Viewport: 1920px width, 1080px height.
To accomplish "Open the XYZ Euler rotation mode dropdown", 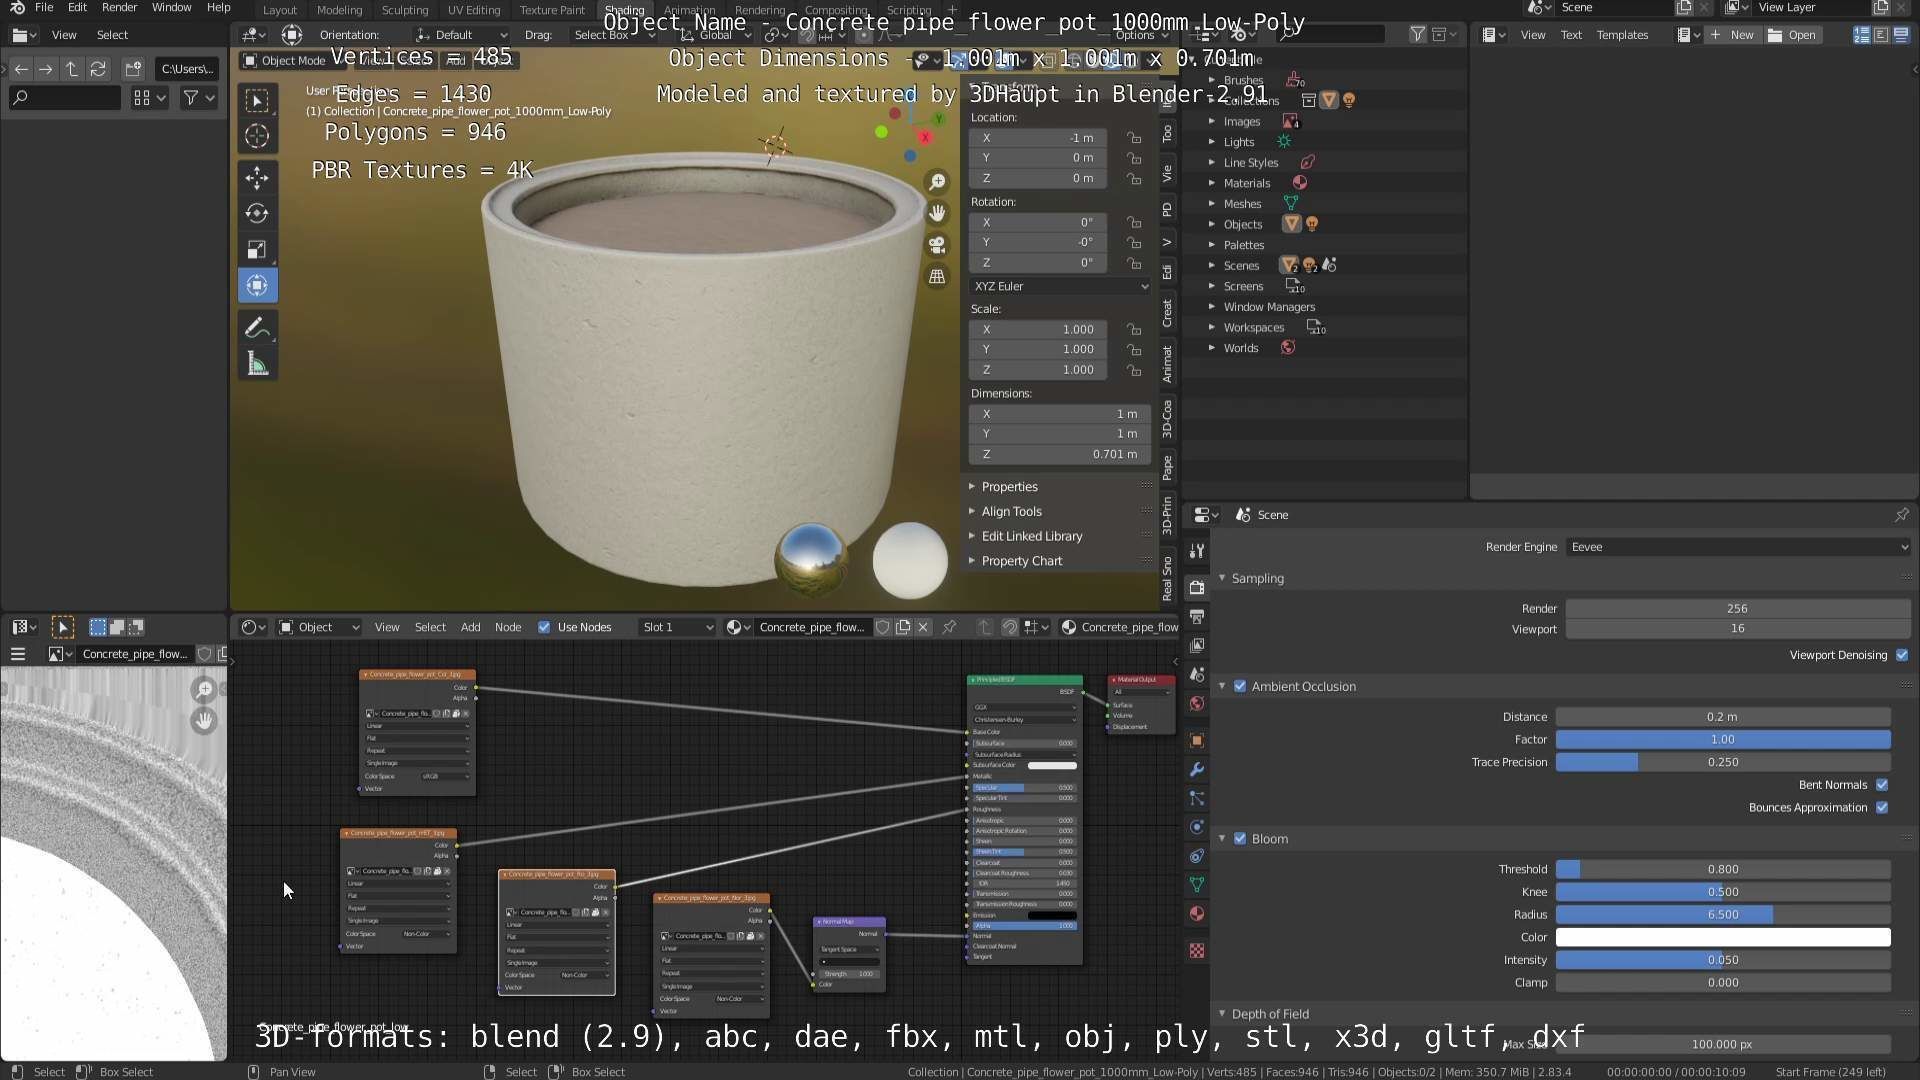I will pyautogui.click(x=1060, y=286).
